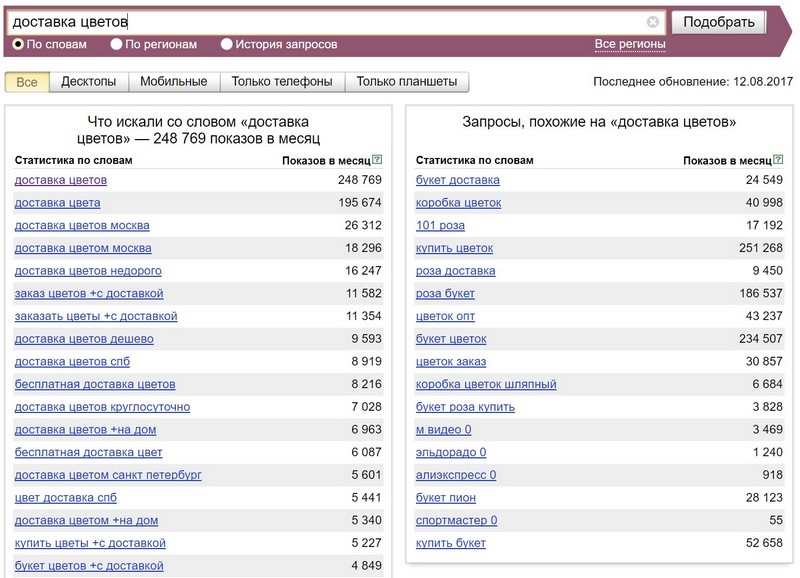Click the «букет доставка» similar query

(457, 180)
